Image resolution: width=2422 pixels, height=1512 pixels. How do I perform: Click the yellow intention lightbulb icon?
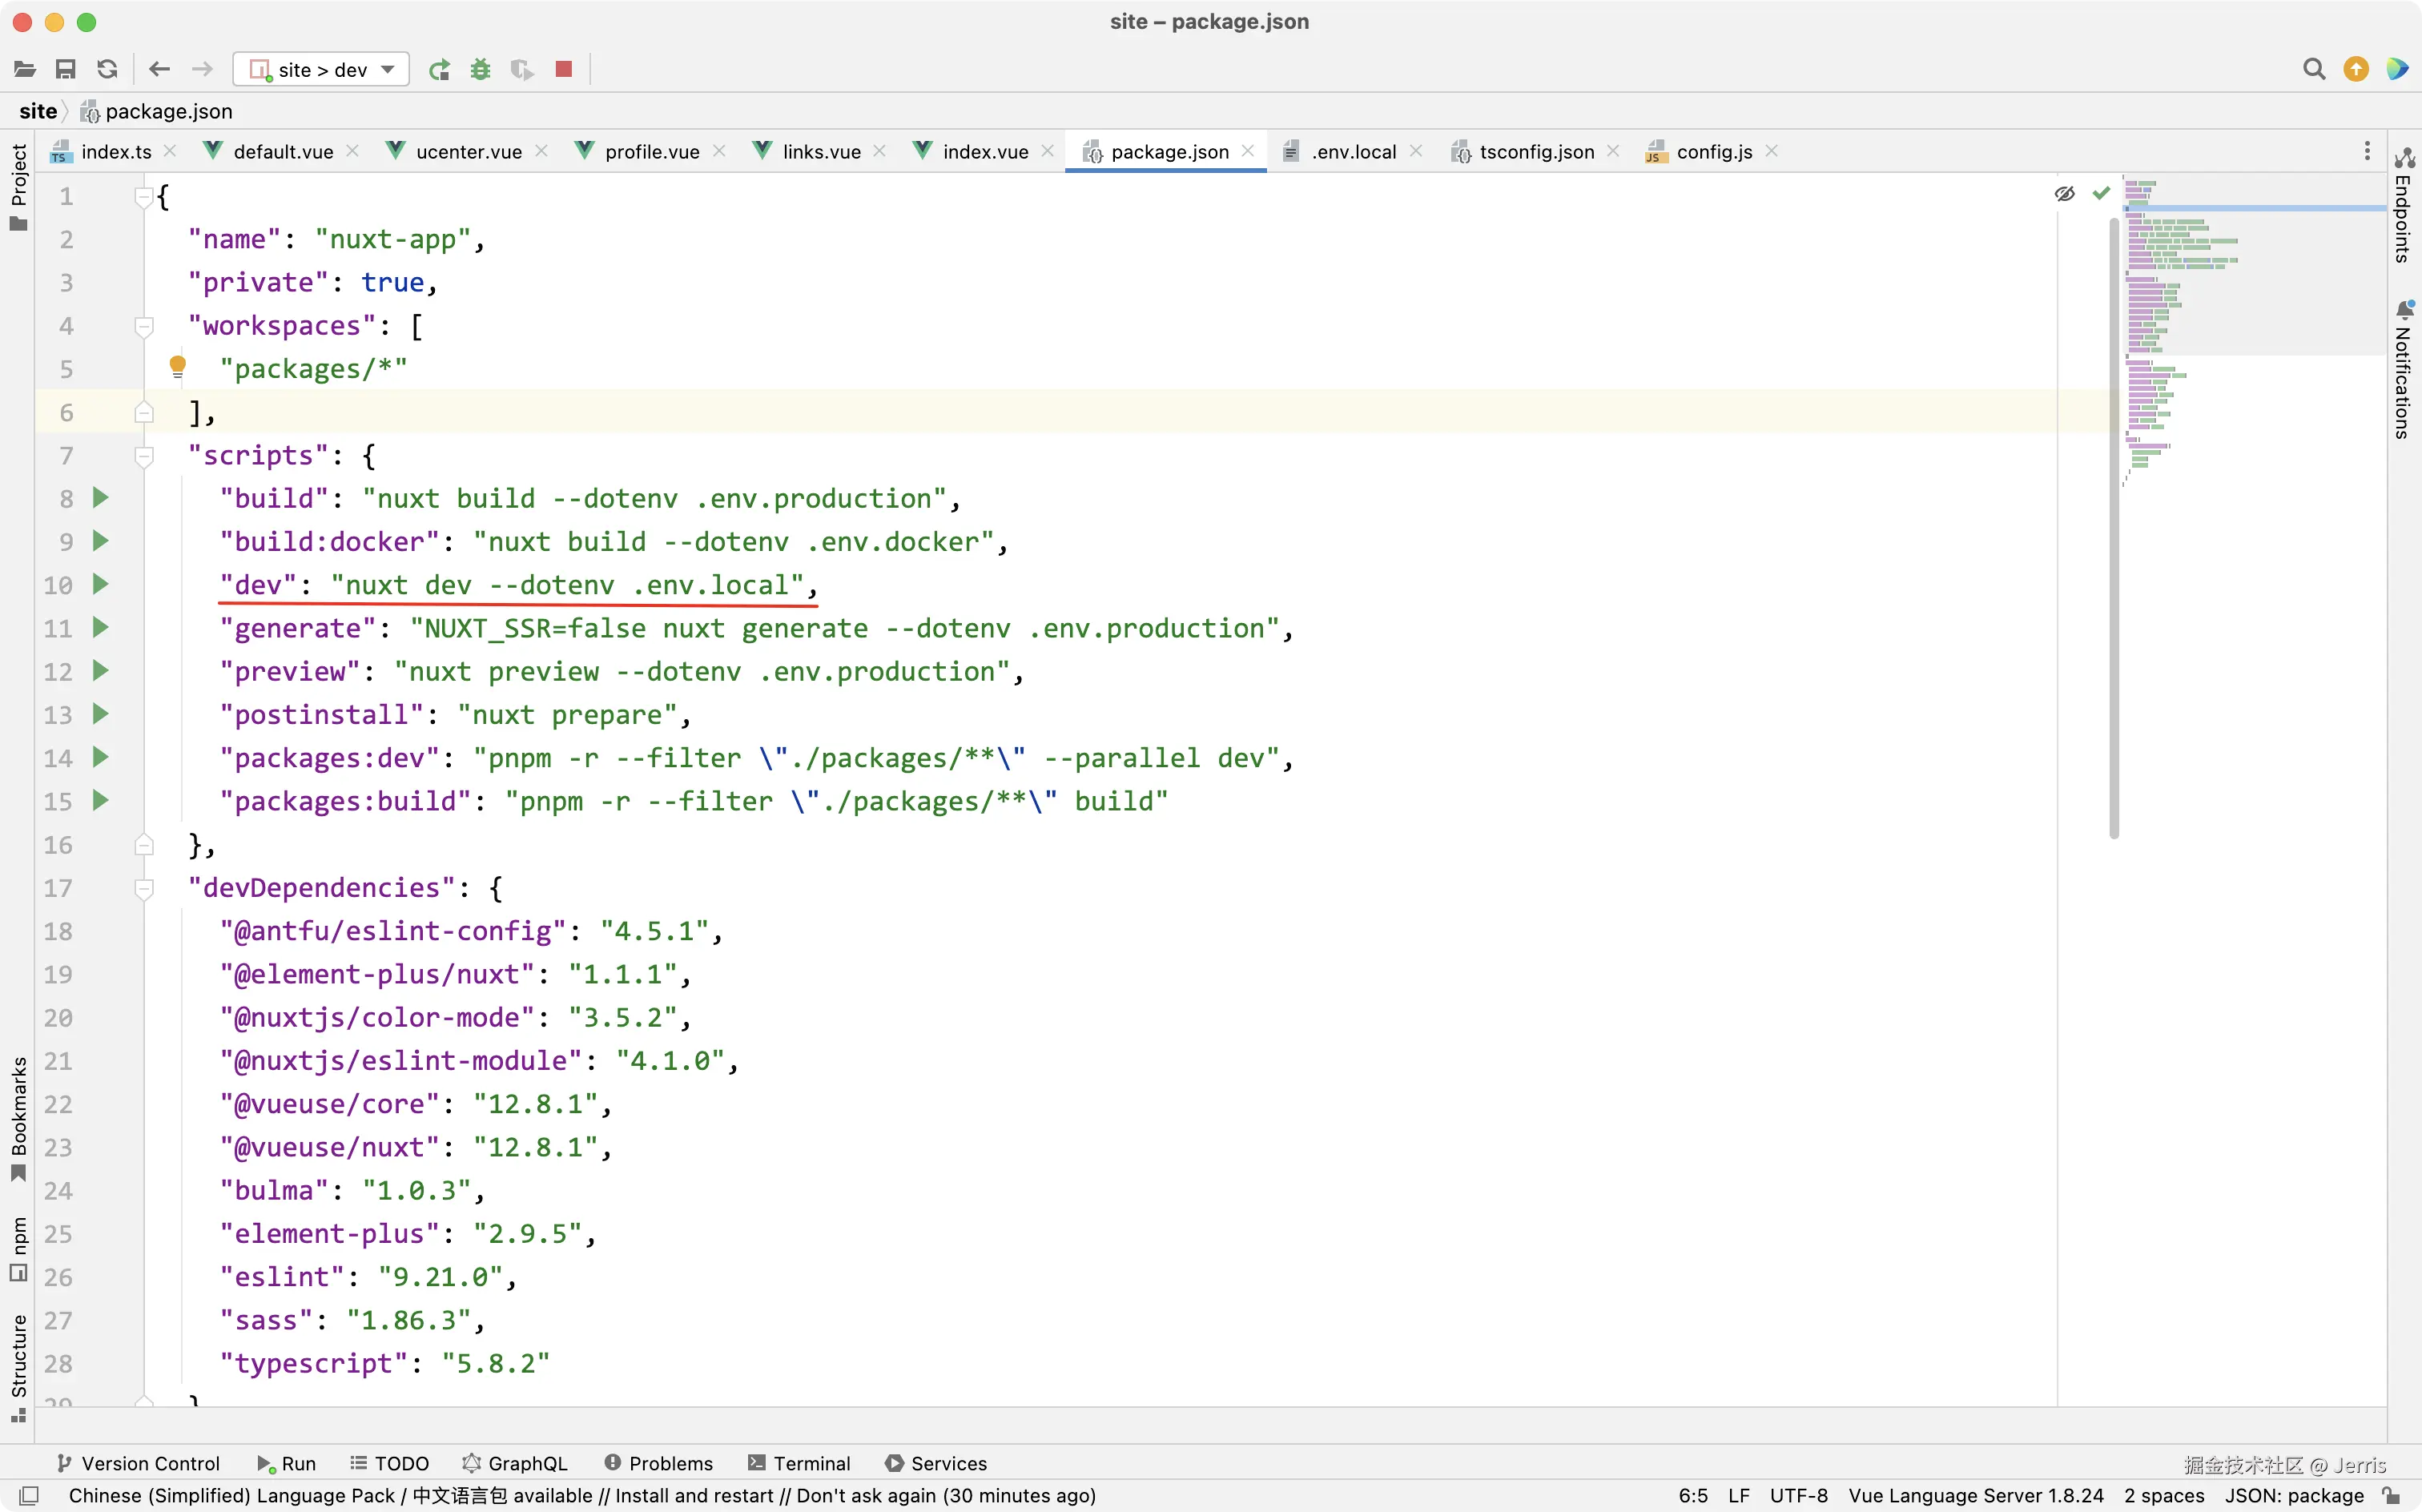point(178,367)
